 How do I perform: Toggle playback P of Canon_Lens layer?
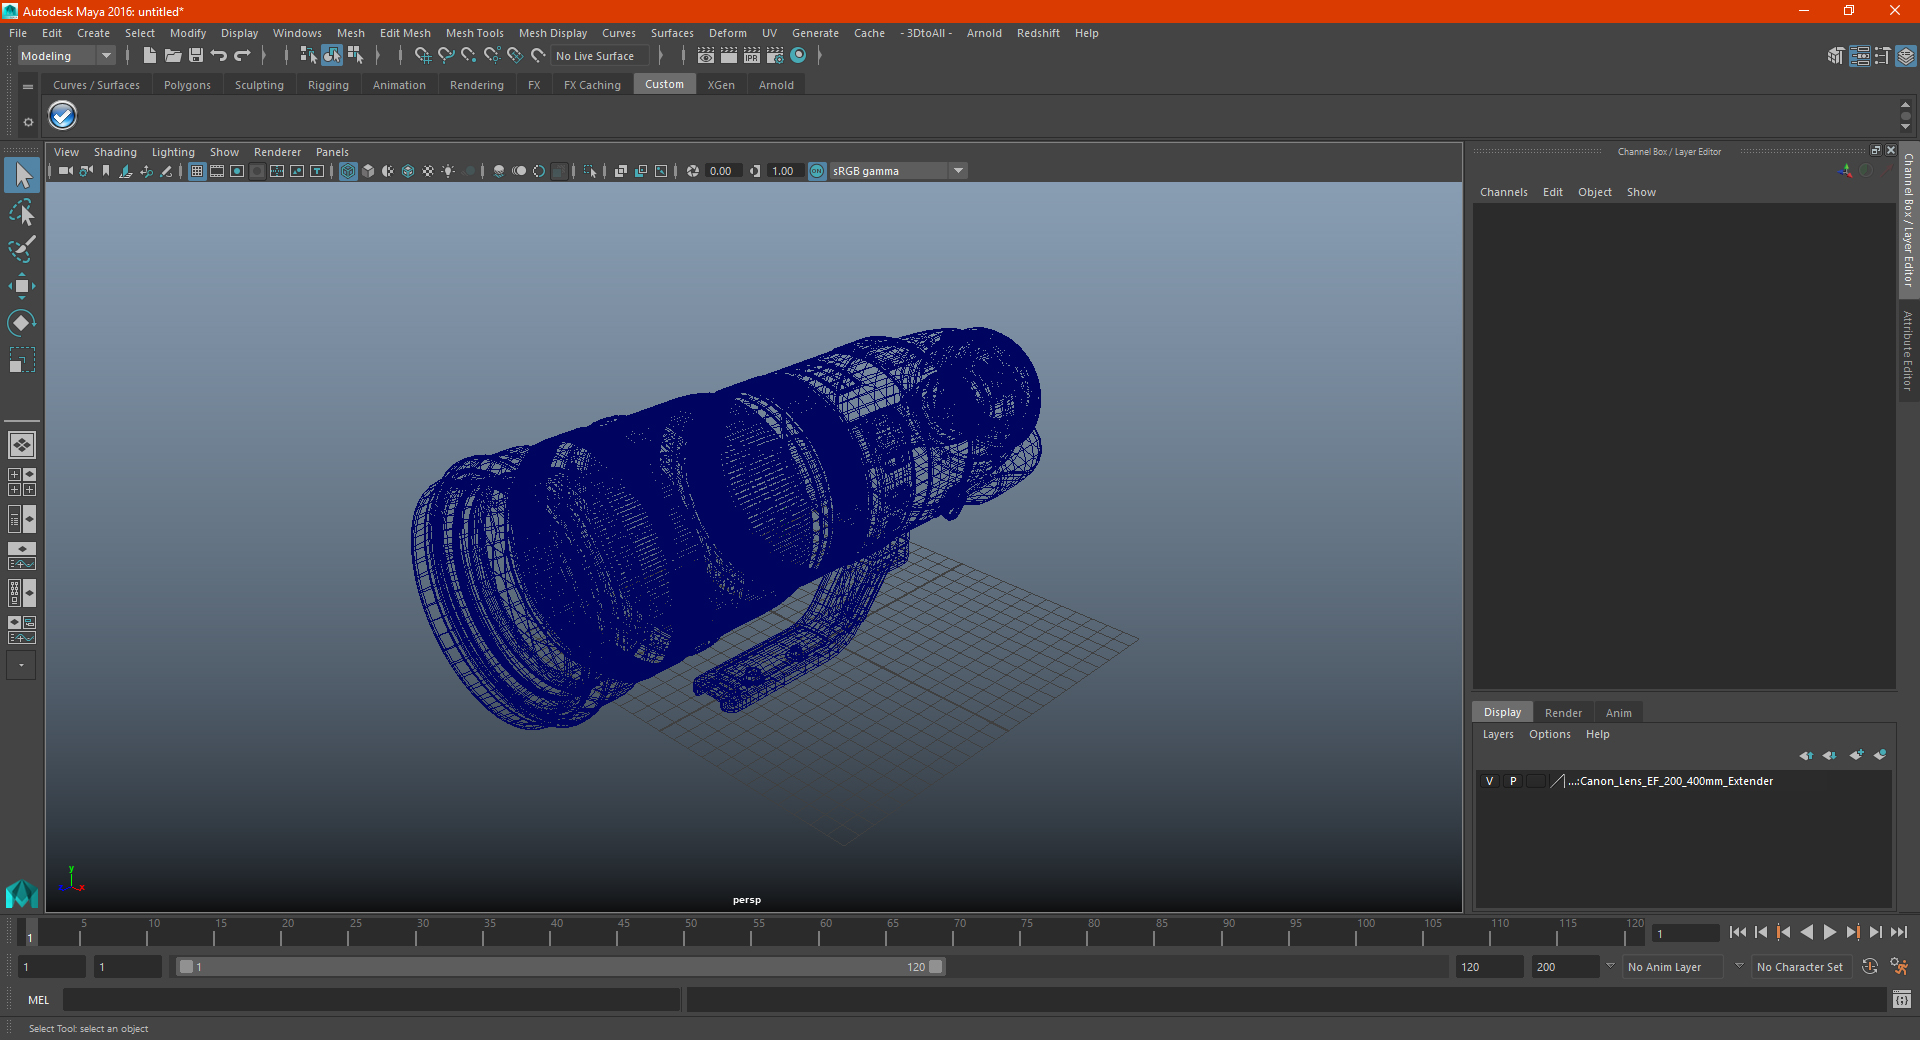point(1513,781)
